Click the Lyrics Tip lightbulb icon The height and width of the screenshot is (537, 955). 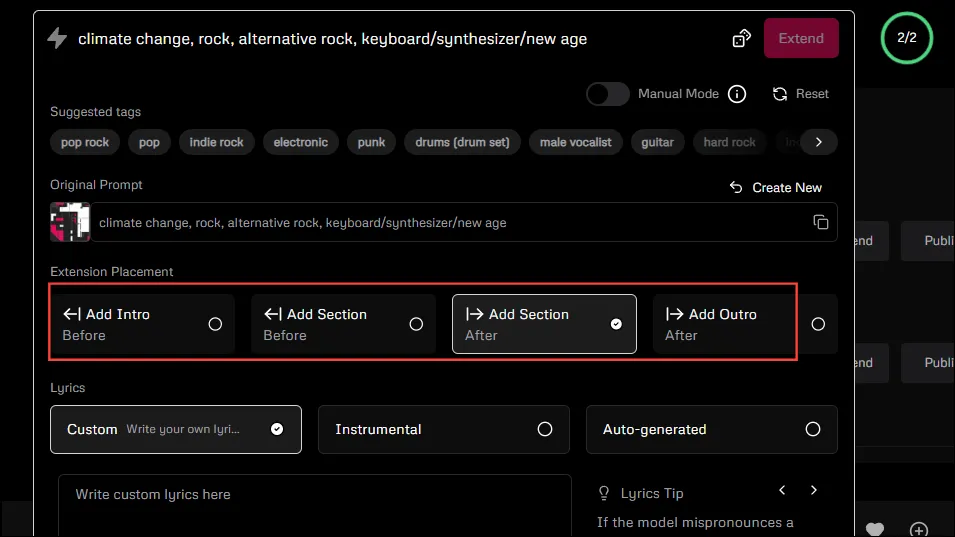point(604,493)
